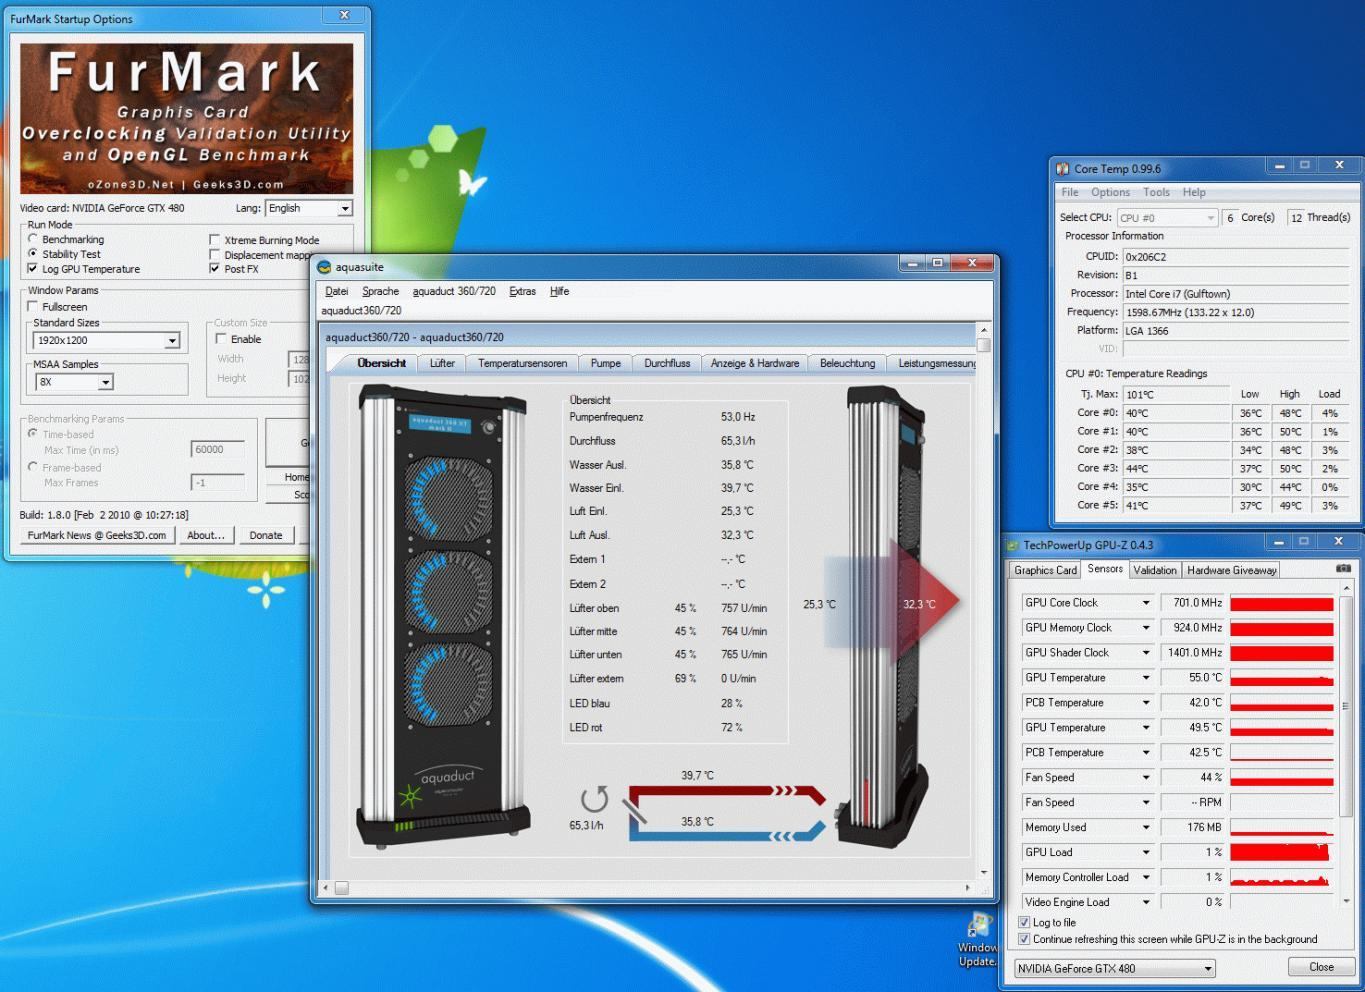Click the GPU Load sensor graph
The image size is (1365, 992).
tap(1281, 853)
